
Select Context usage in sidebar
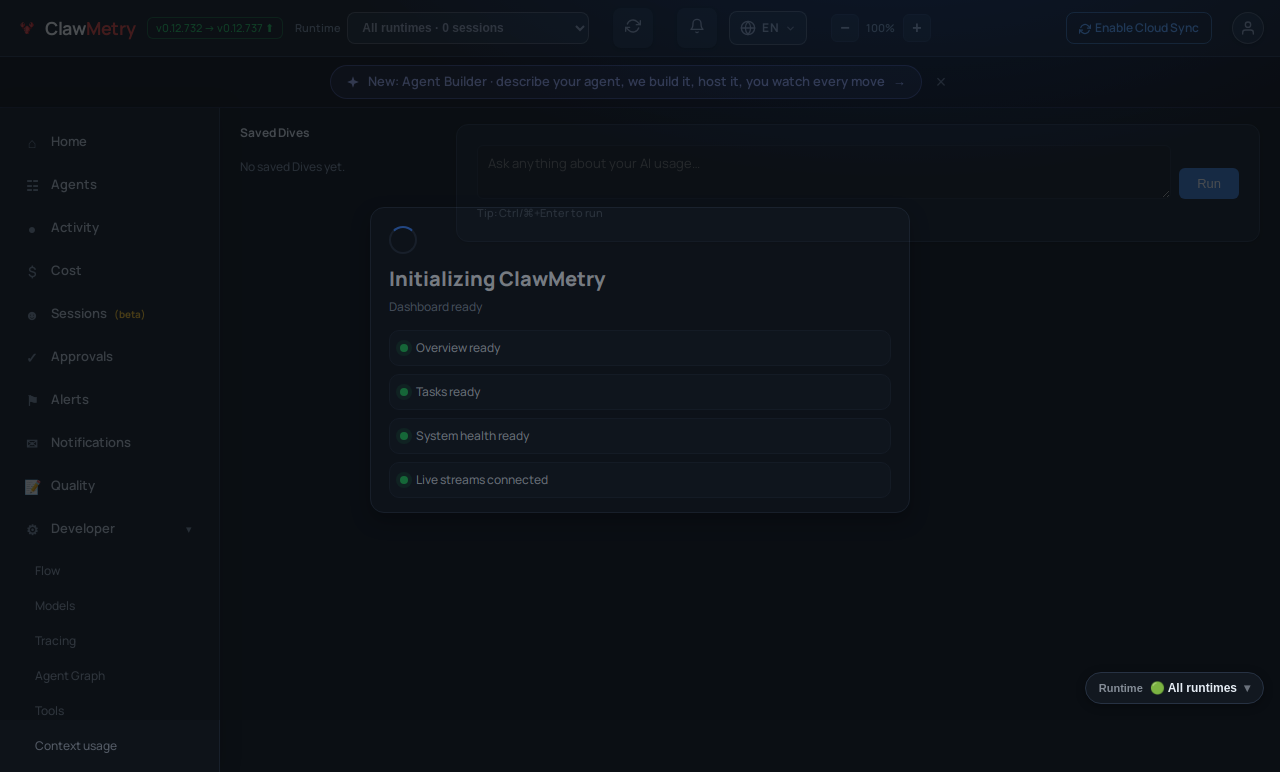click(110, 746)
